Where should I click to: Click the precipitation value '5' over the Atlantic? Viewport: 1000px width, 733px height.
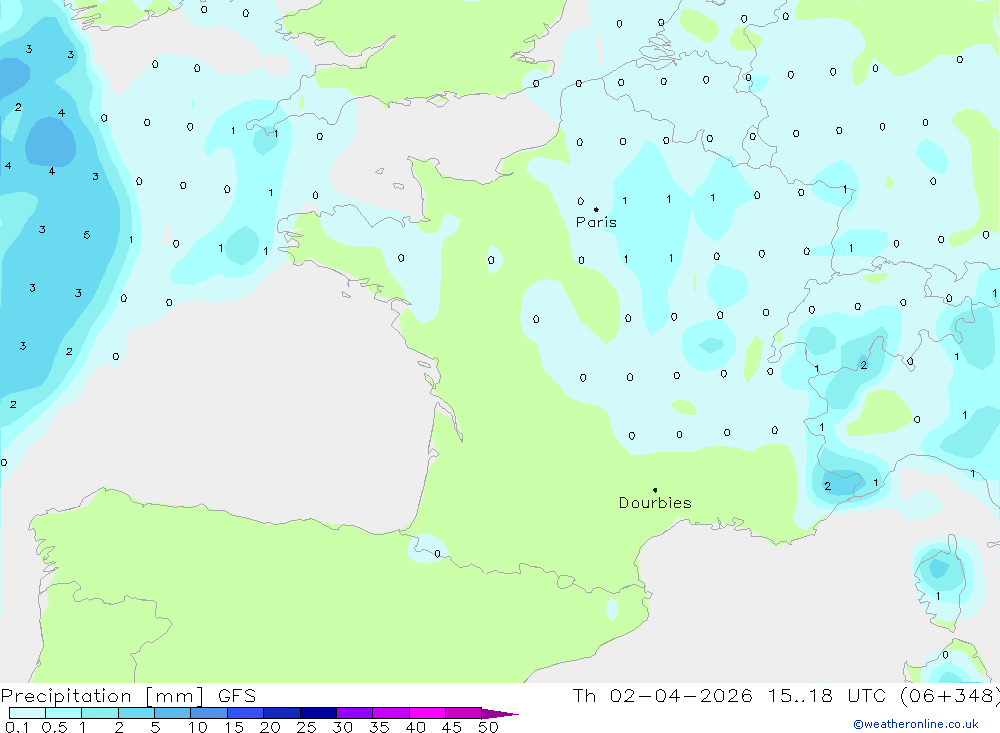coord(87,235)
